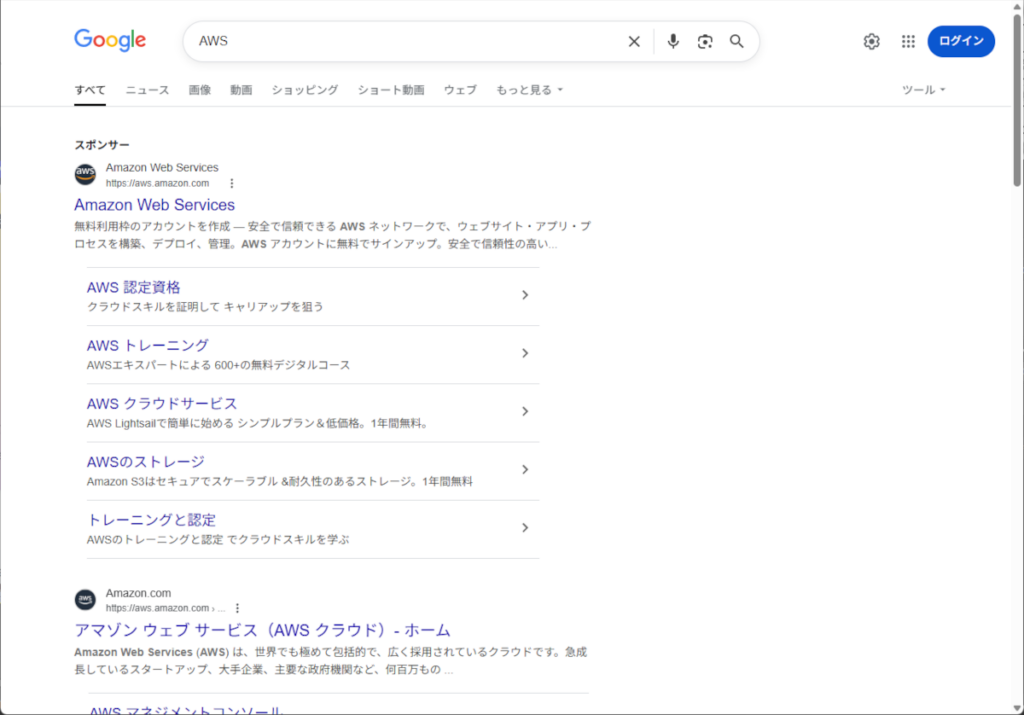
Task: Open アマゾン ウェブ サービス (AWS クラウド) - ホーム result
Action: coord(263,630)
